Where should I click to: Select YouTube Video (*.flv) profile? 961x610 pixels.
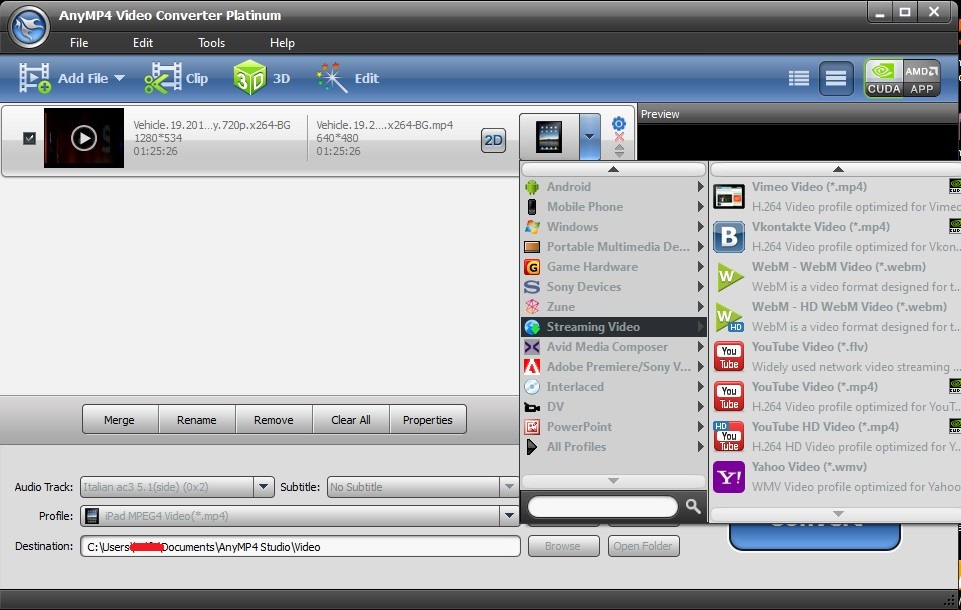pyautogui.click(x=835, y=357)
